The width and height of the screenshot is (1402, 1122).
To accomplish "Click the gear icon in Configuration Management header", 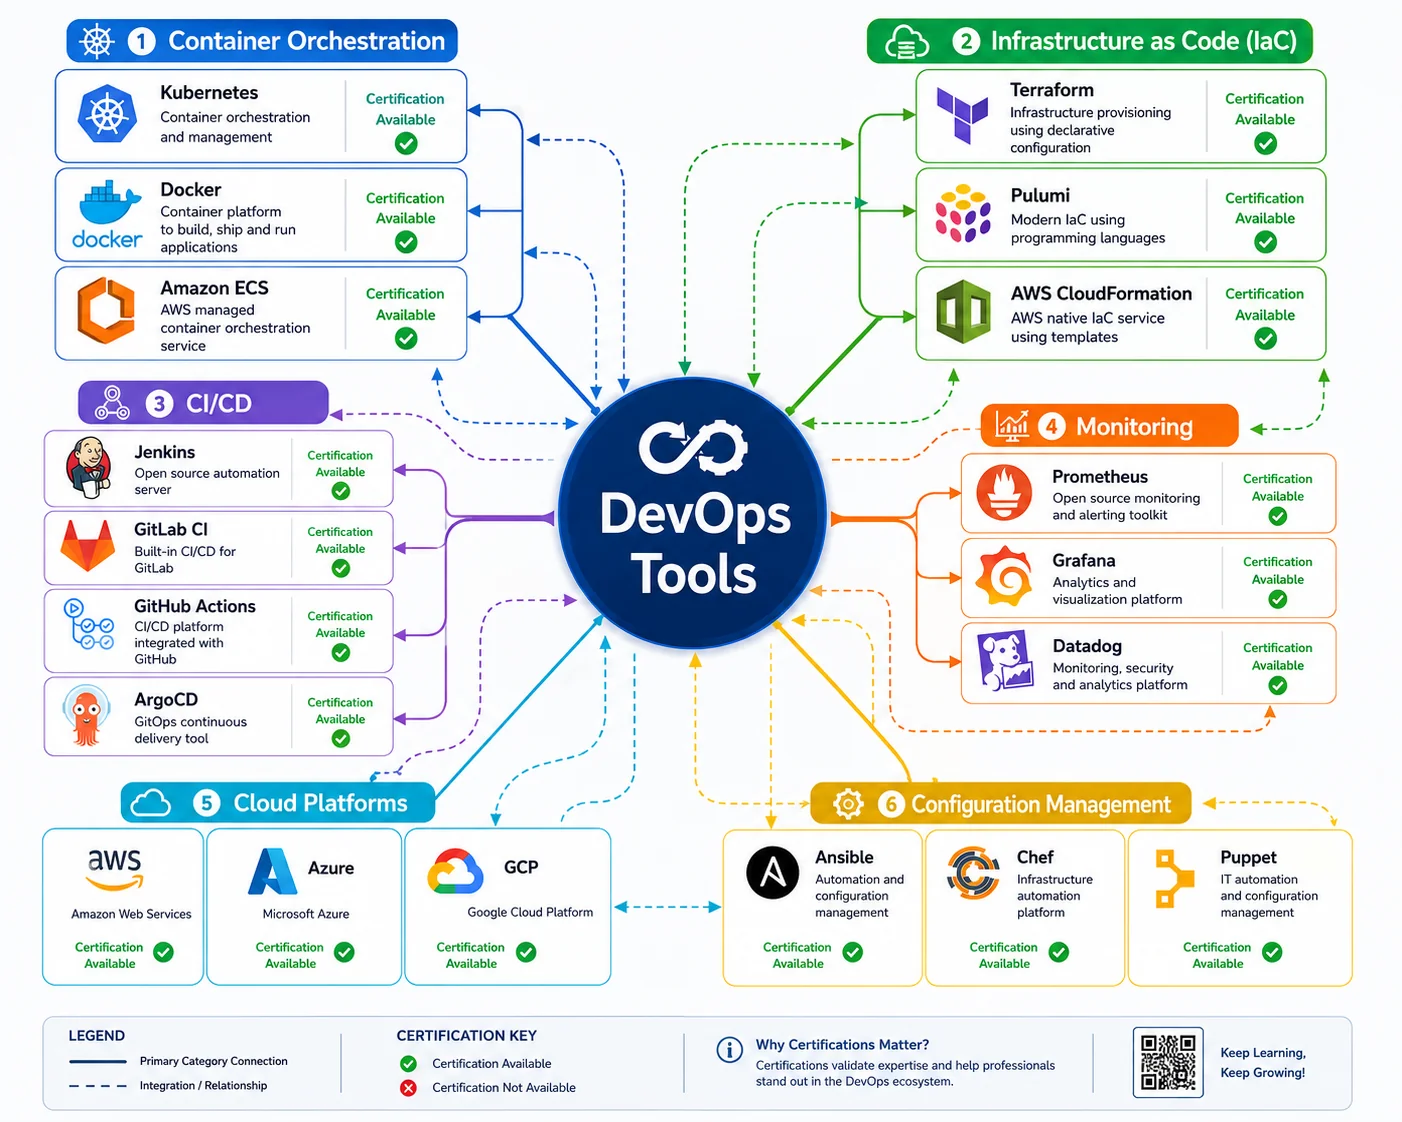I will (848, 803).
